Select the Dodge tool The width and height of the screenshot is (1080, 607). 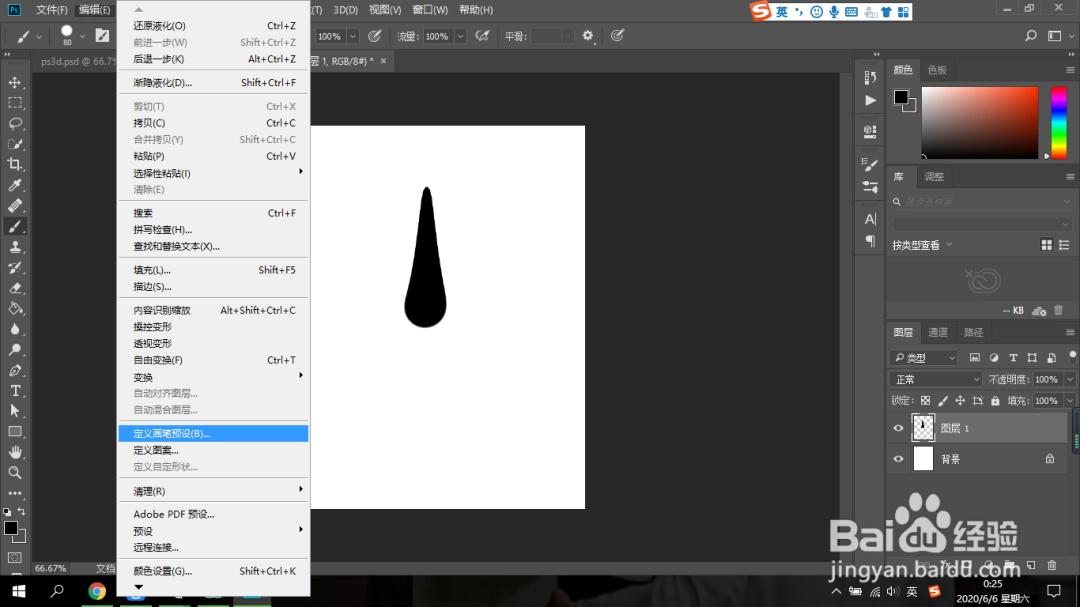[14, 349]
